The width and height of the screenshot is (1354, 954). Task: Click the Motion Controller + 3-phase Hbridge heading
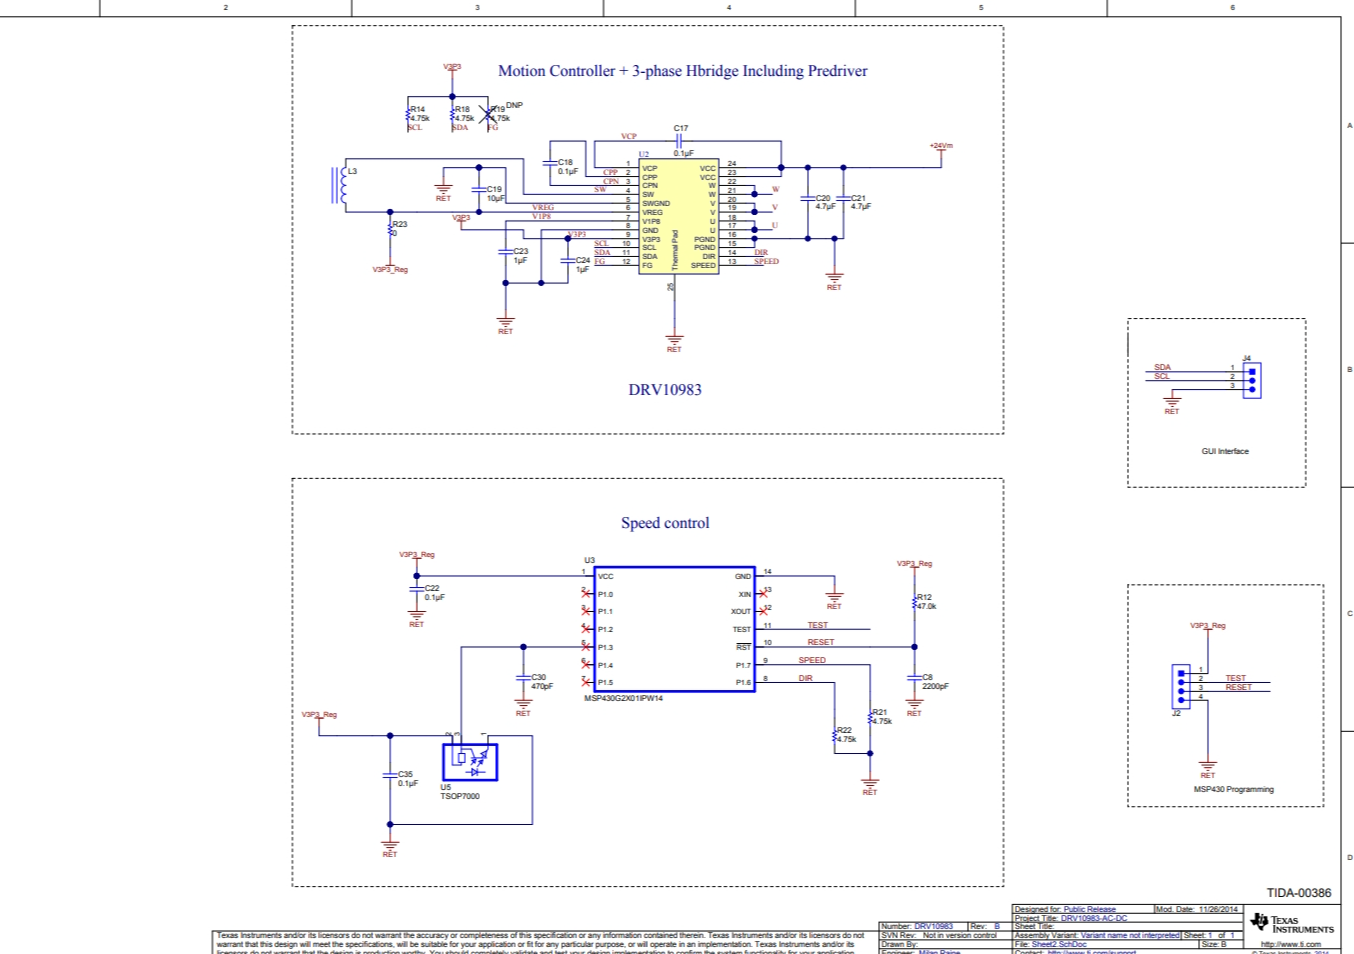[683, 71]
